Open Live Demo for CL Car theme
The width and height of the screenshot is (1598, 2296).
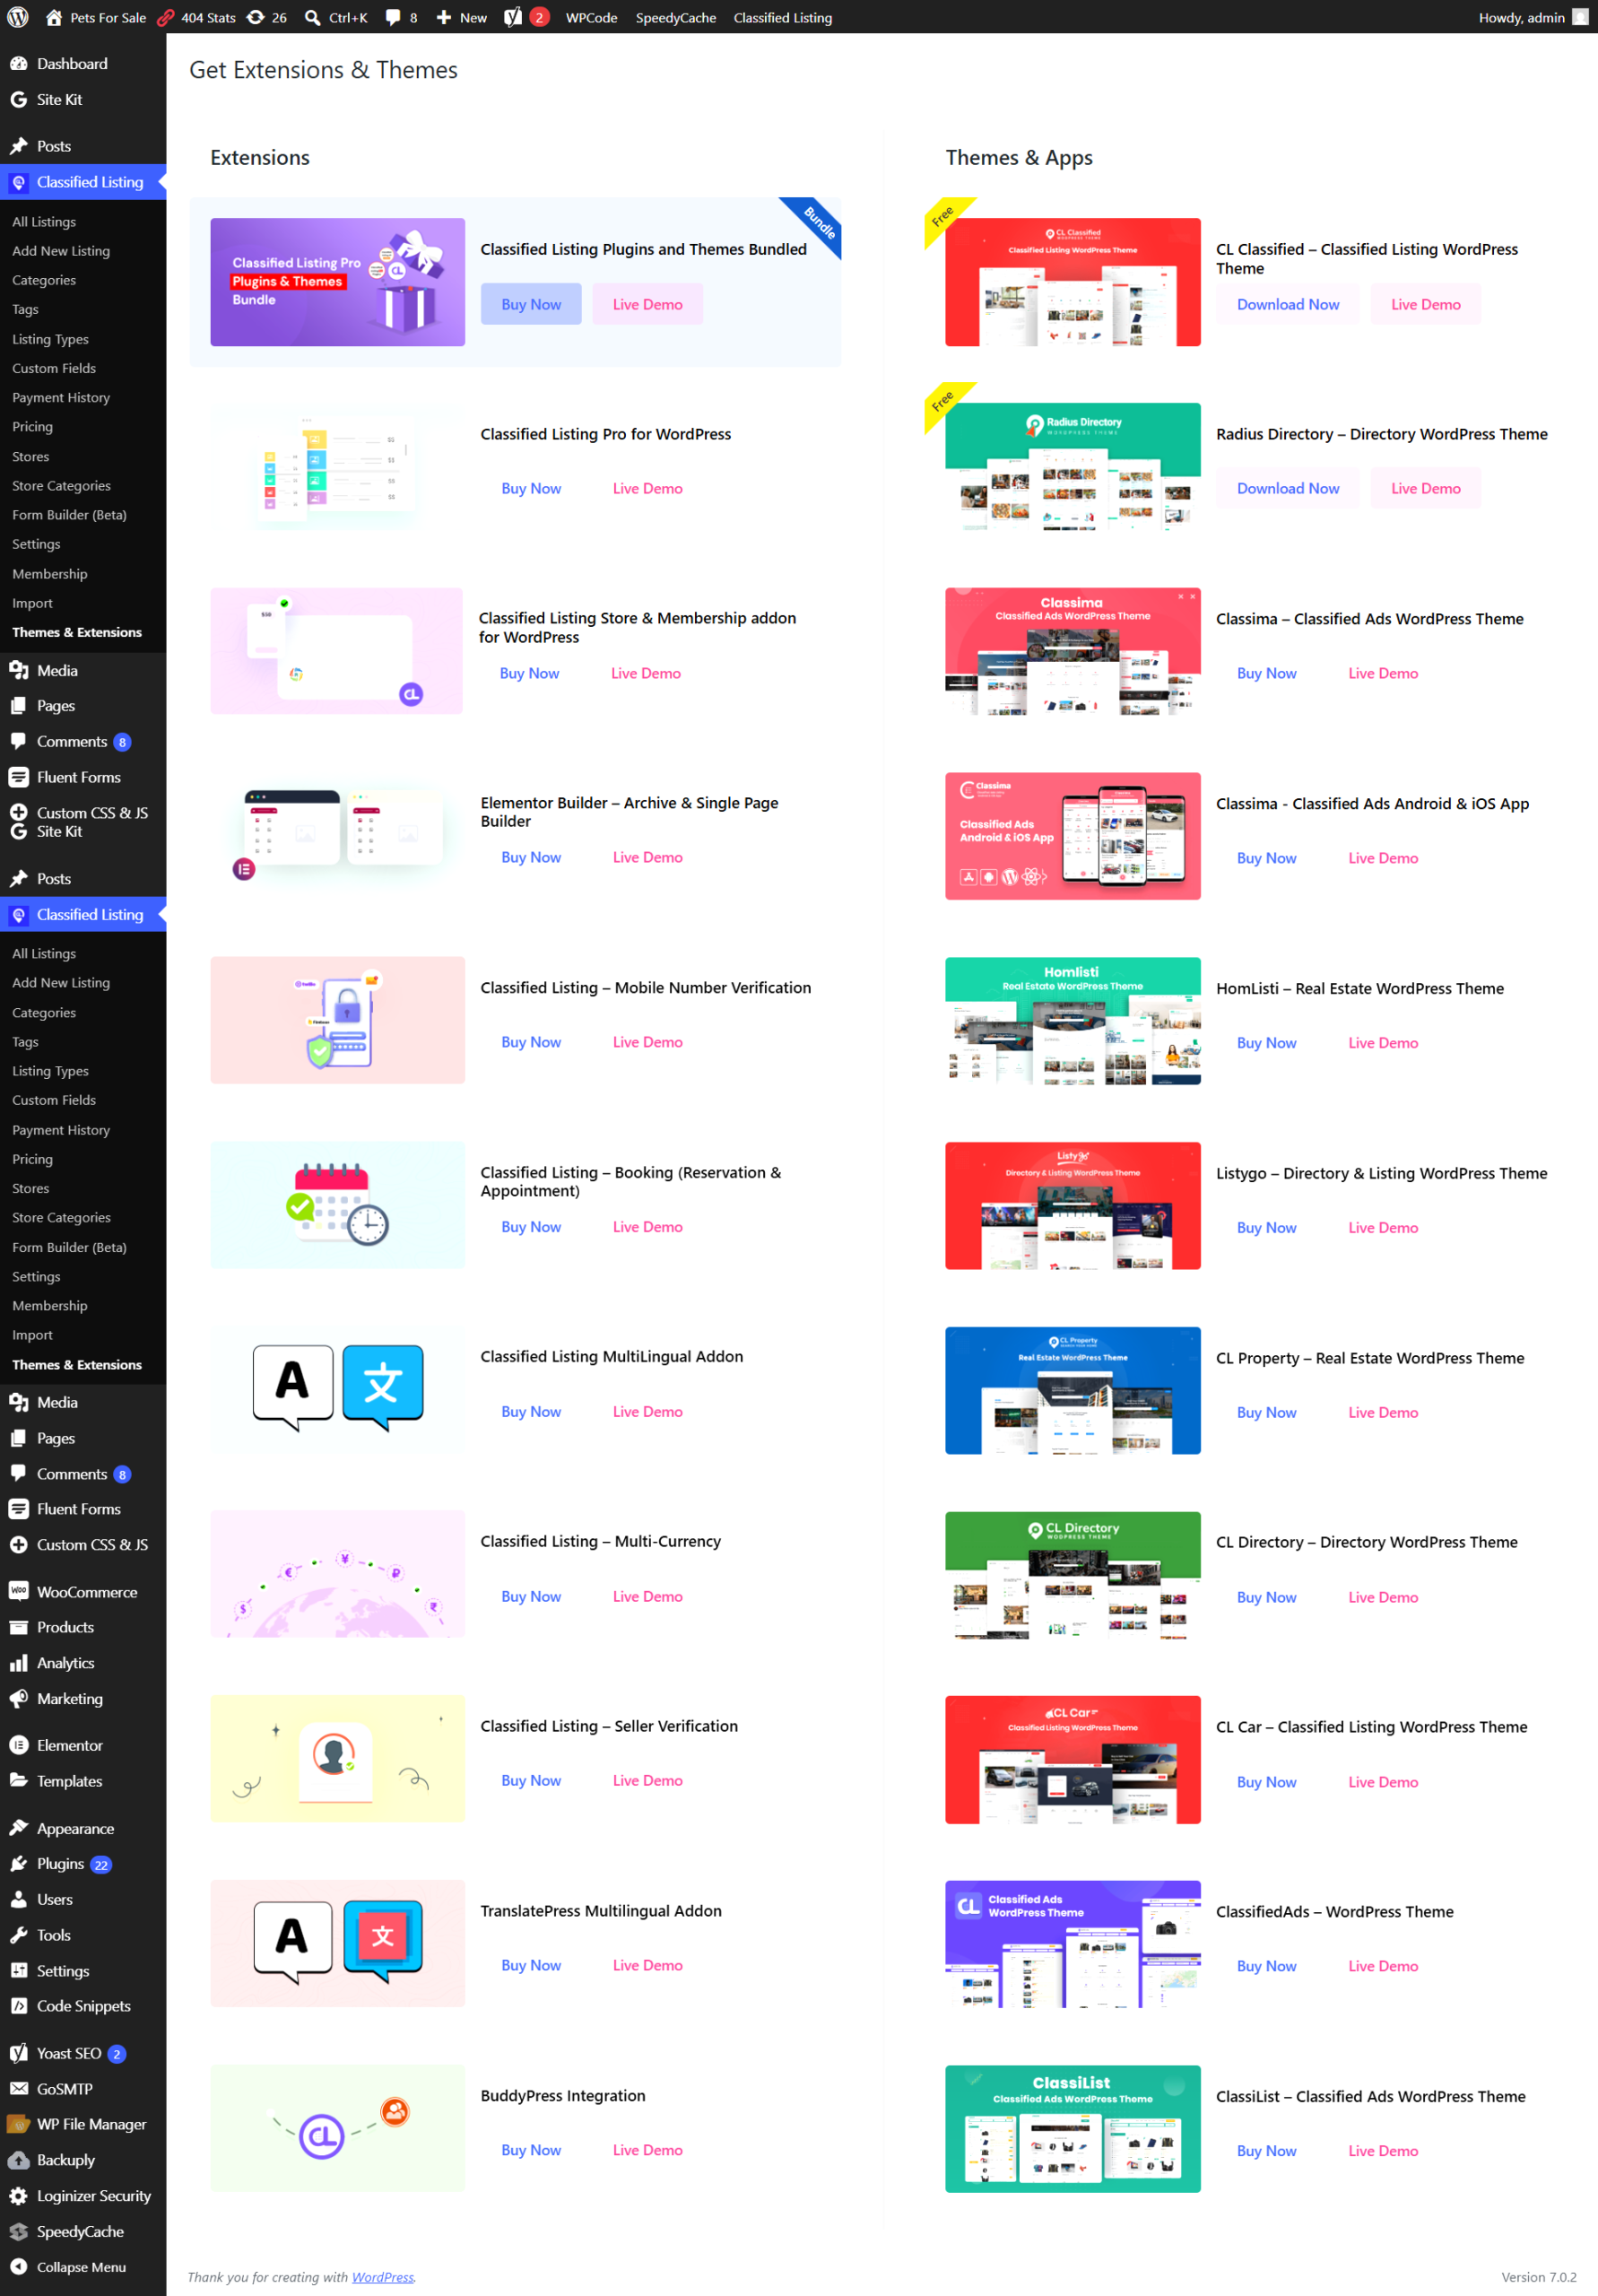click(1382, 1782)
